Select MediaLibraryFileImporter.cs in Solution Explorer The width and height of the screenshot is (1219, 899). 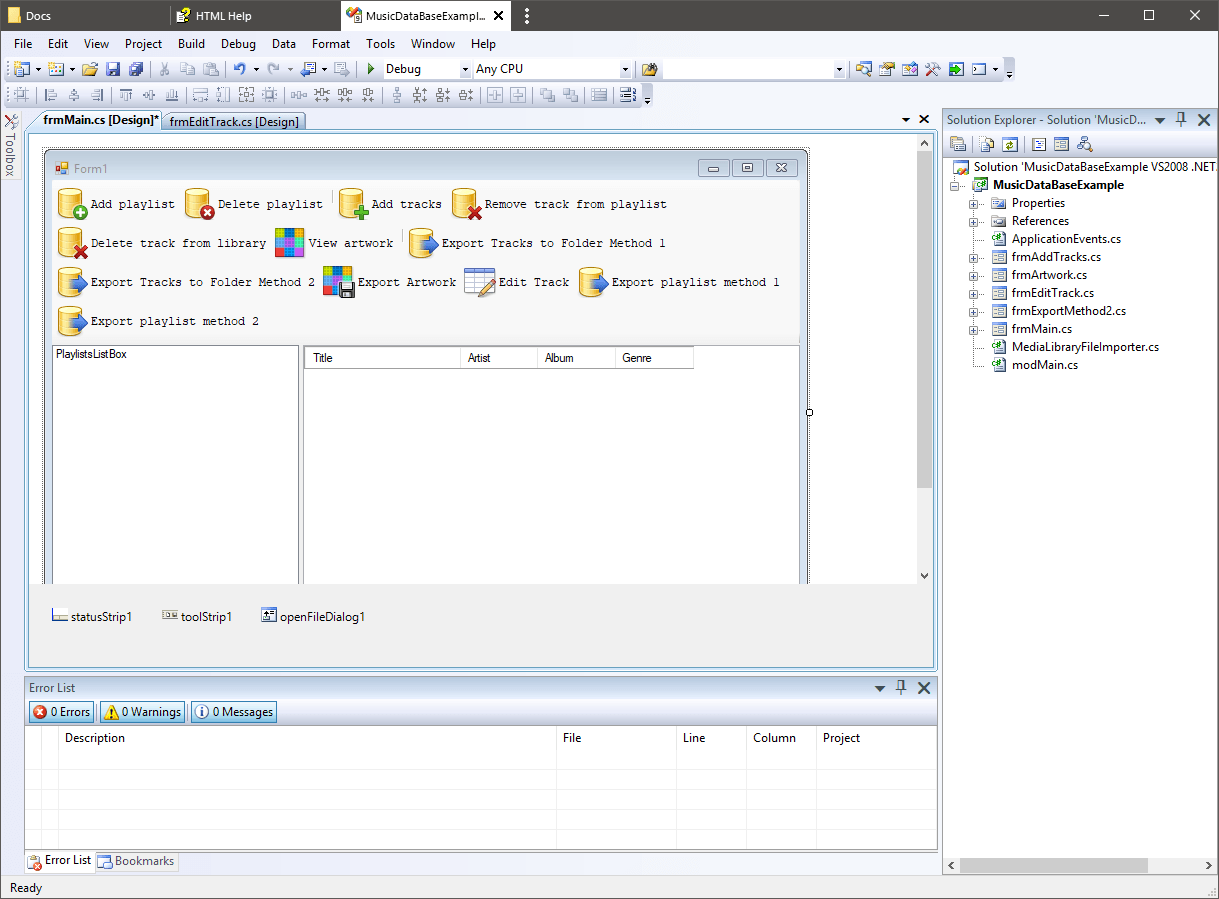click(x=1084, y=347)
